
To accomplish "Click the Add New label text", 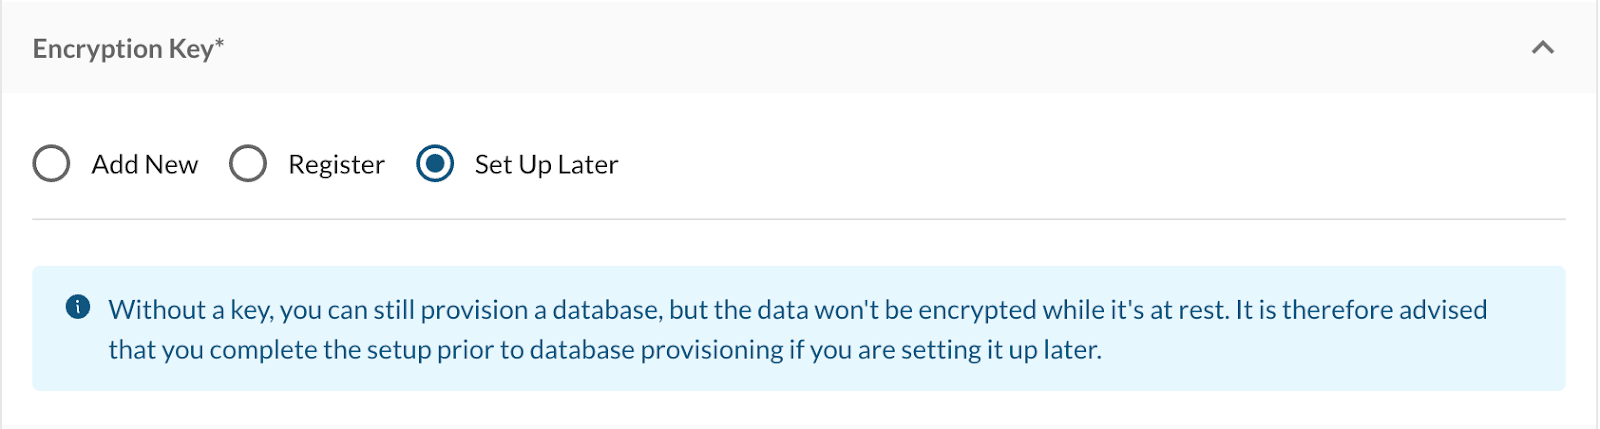I will click(145, 164).
